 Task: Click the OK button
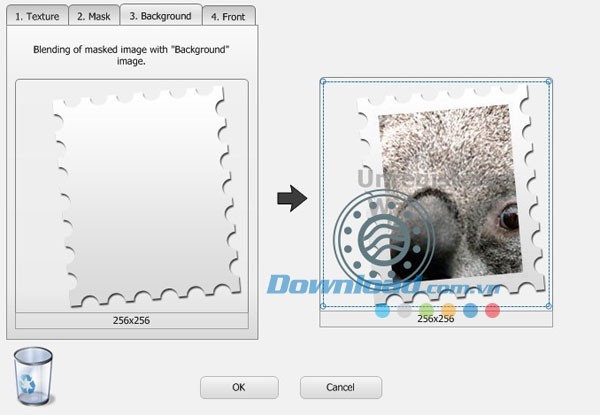(238, 387)
